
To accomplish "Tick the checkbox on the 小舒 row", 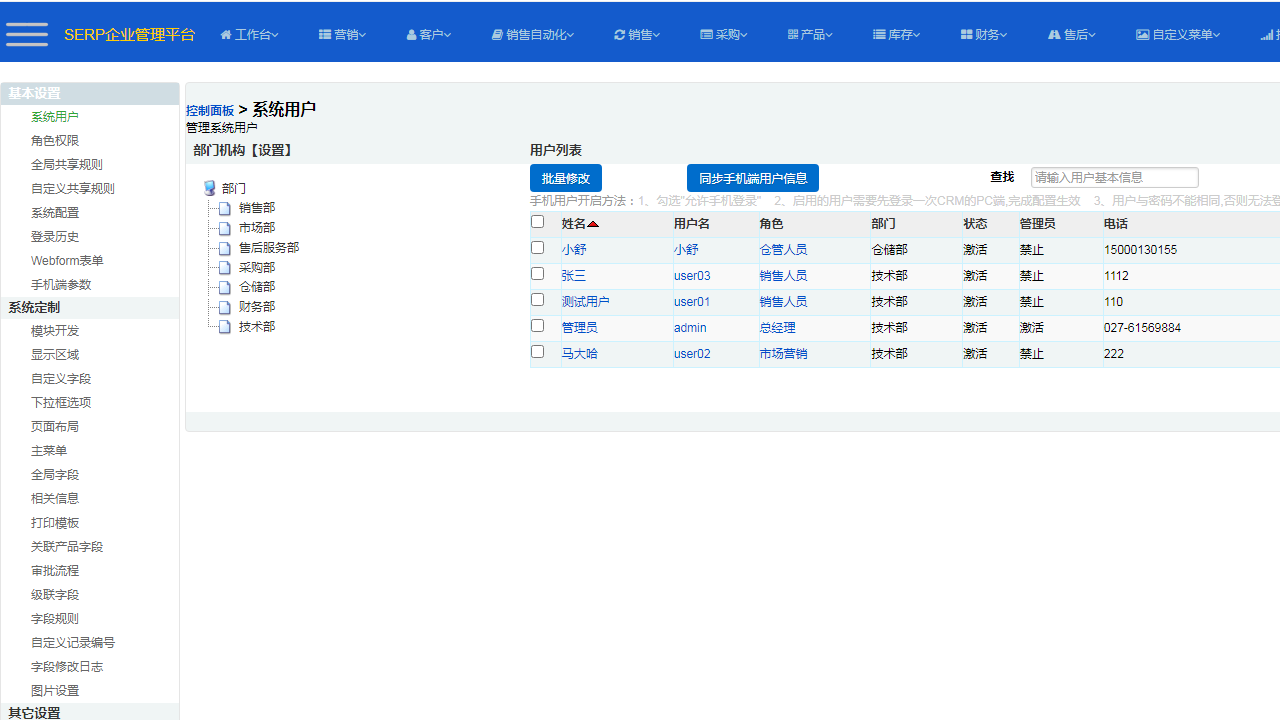I will tap(537, 249).
